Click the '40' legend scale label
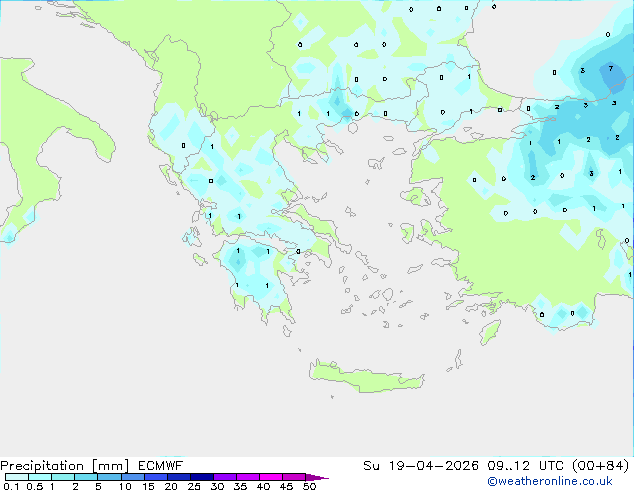 (263, 486)
